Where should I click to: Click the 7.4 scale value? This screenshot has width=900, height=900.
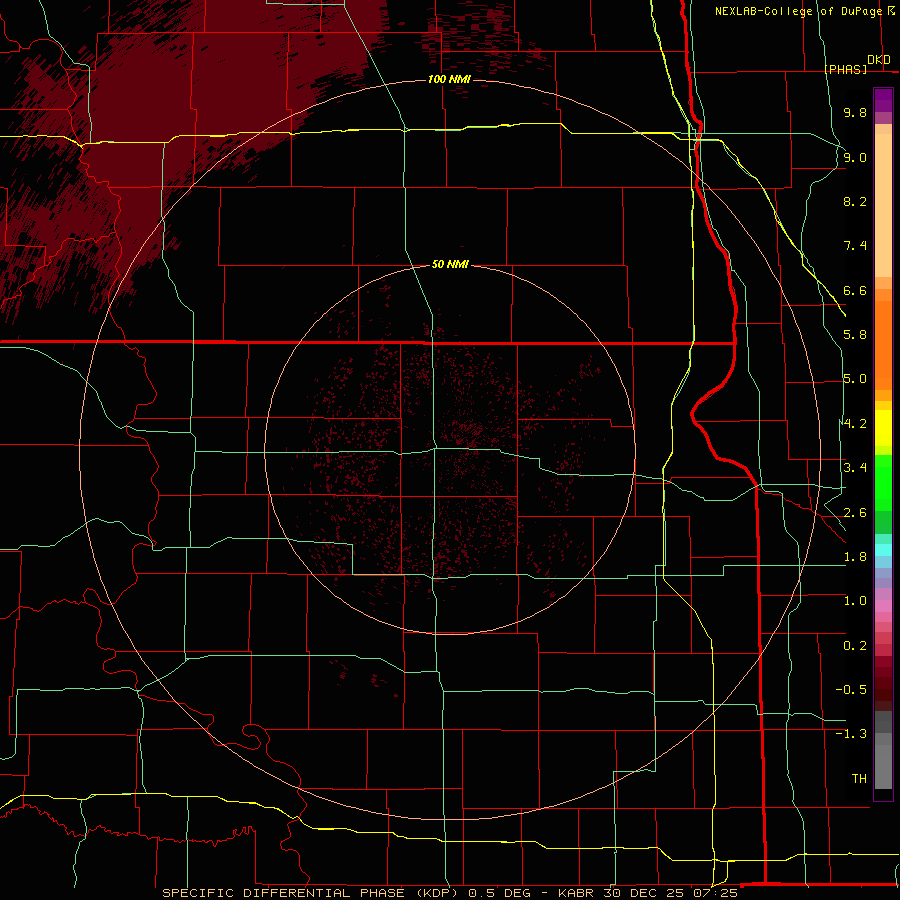[855, 246]
